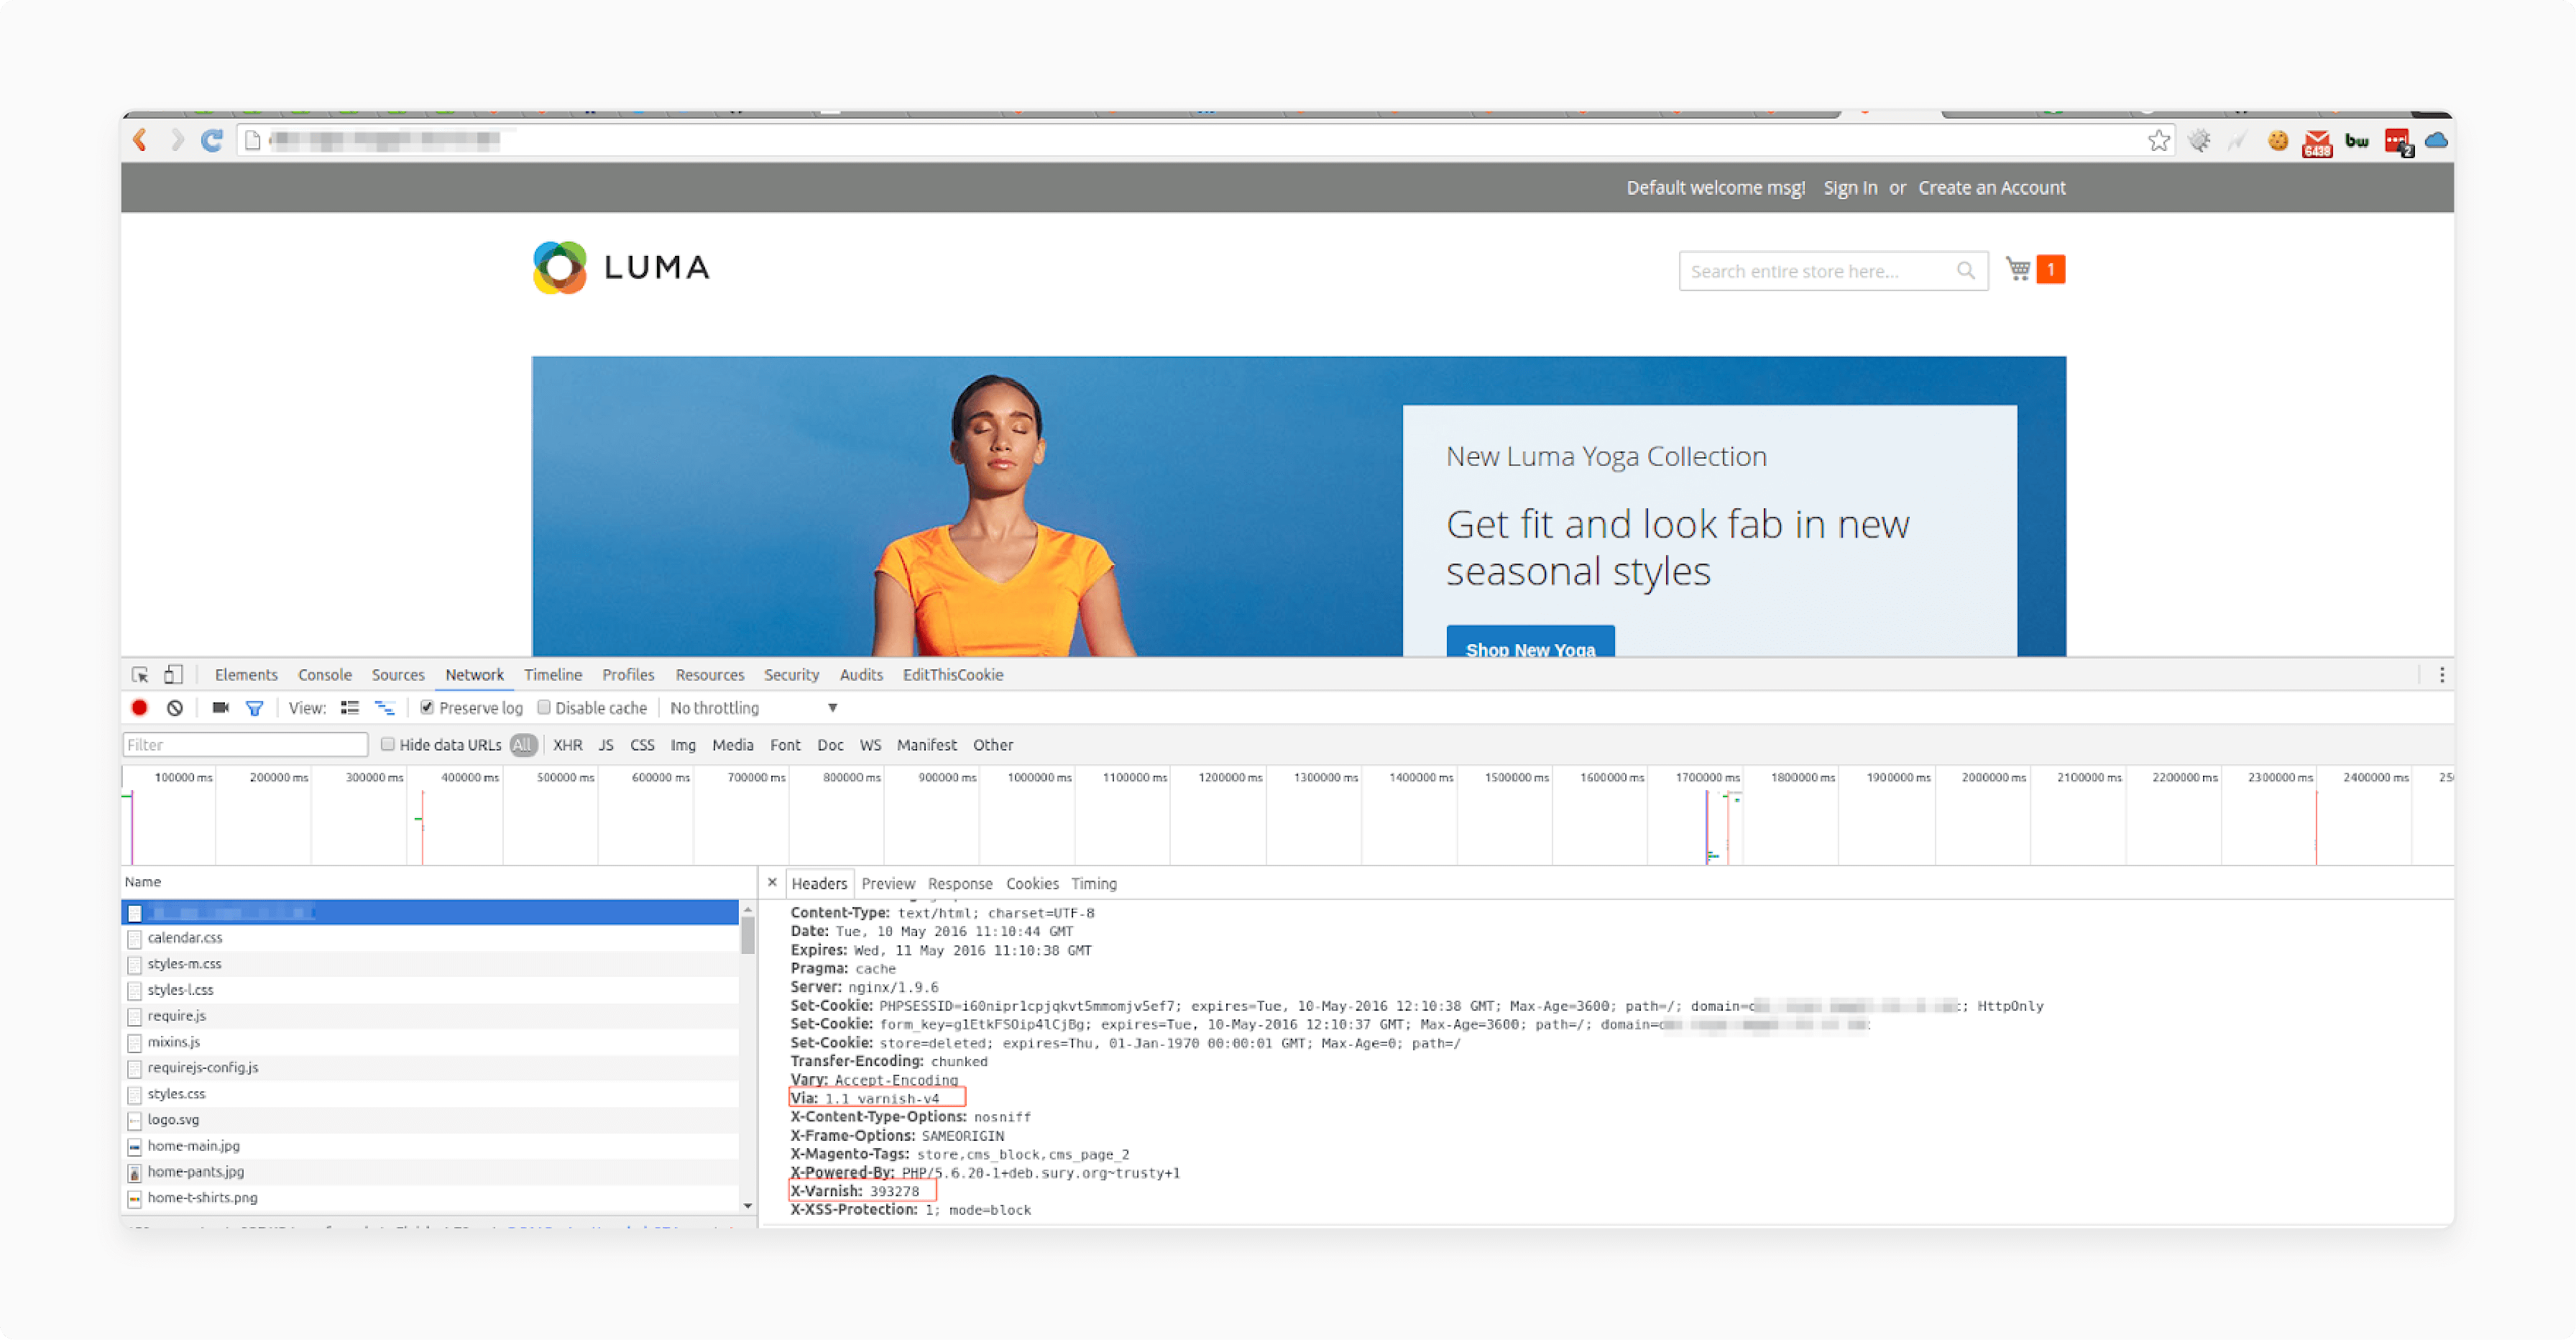
Task: Open the Timing tab of the request
Action: pos(1094,884)
